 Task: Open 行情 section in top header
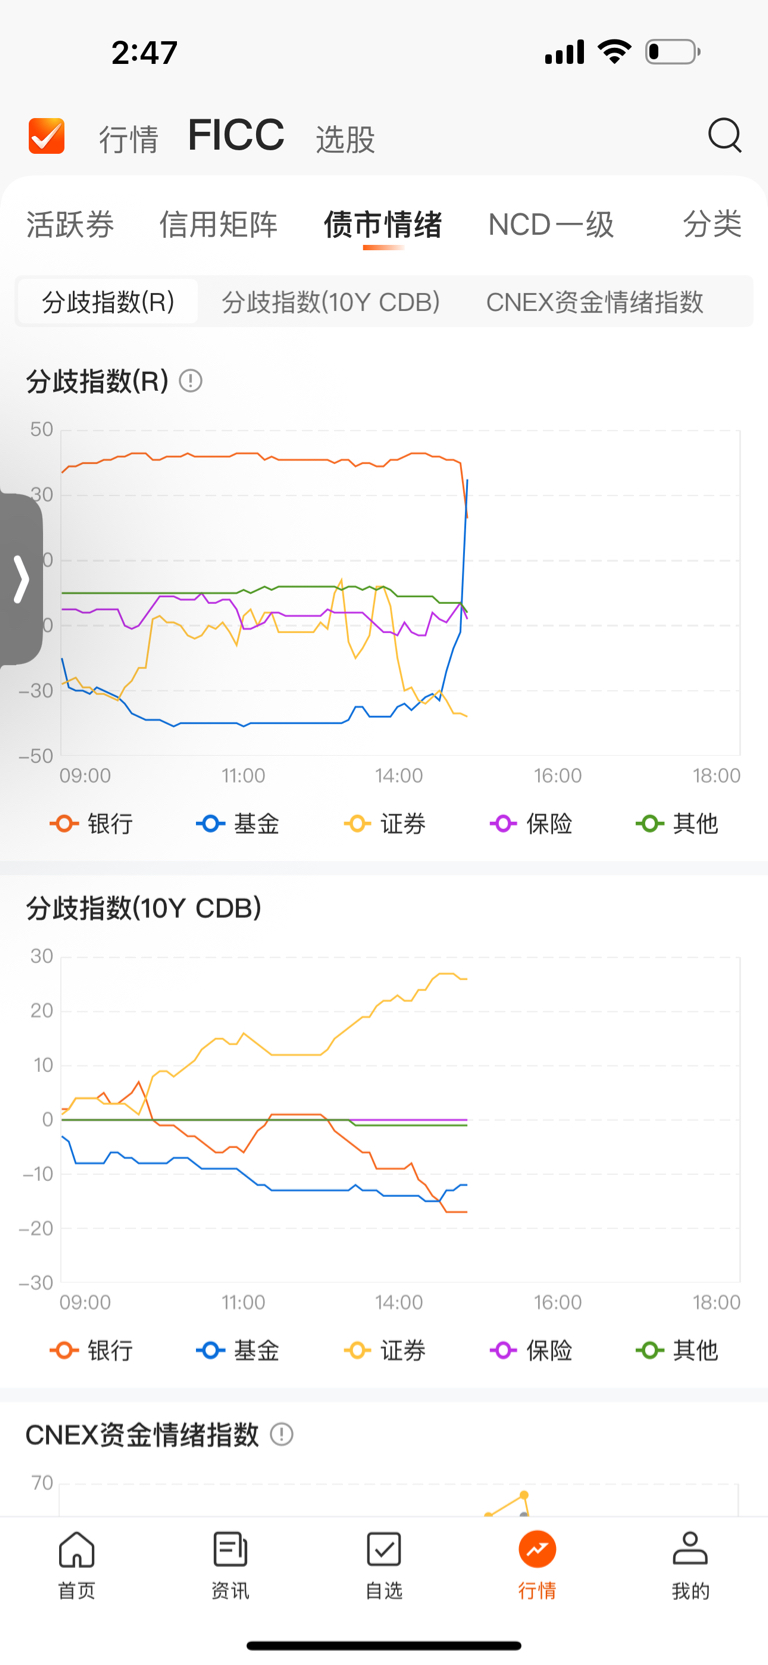tap(128, 139)
